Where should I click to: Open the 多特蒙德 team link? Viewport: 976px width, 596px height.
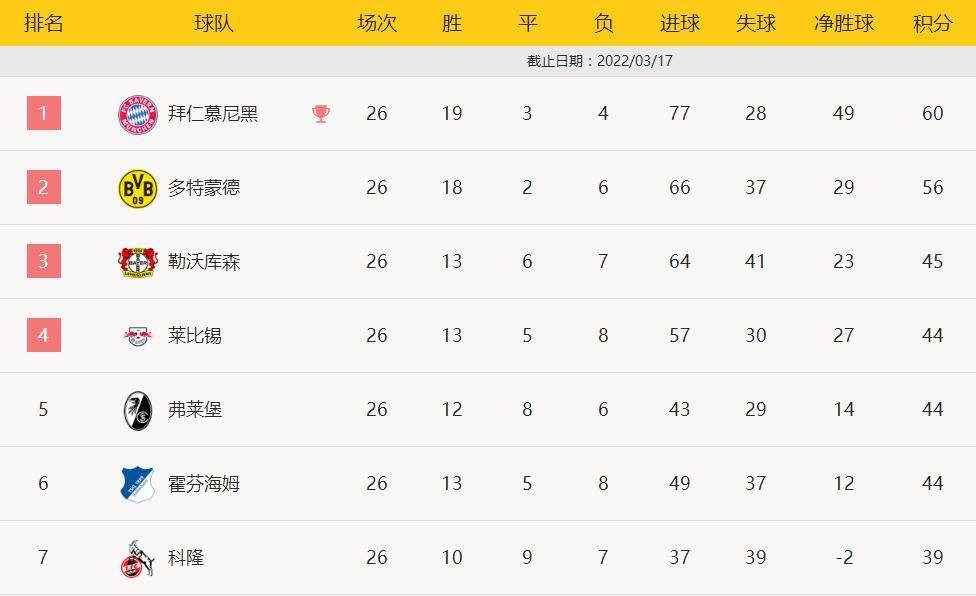point(204,188)
